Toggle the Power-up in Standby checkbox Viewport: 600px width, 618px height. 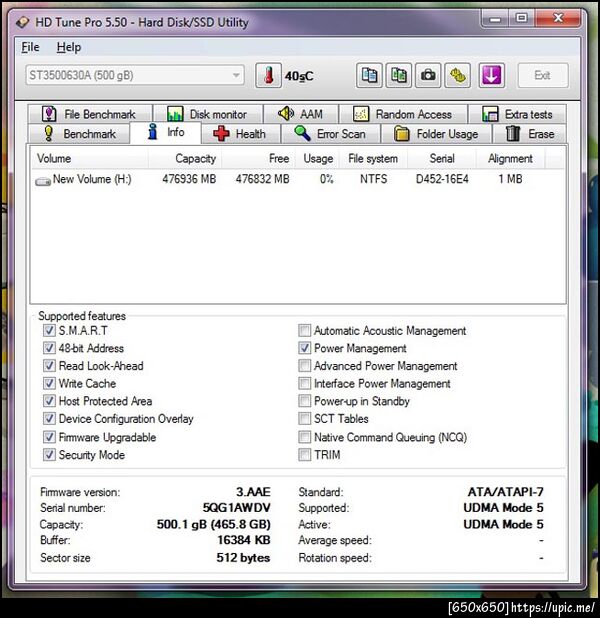tap(304, 401)
